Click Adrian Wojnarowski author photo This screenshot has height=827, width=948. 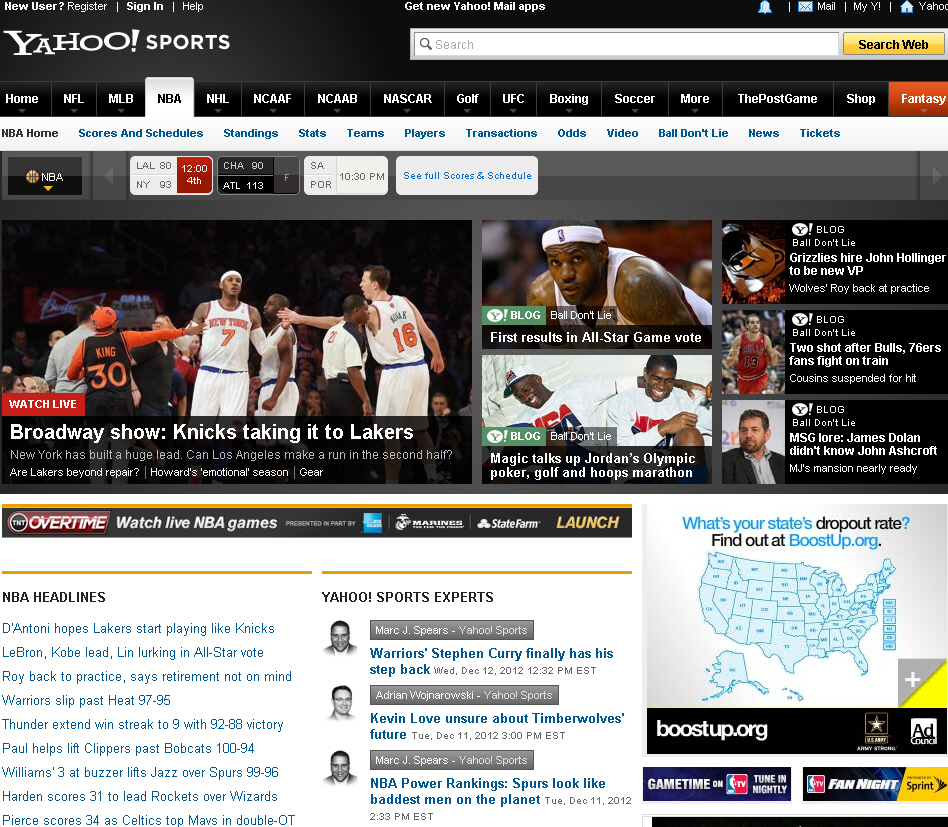tap(342, 702)
